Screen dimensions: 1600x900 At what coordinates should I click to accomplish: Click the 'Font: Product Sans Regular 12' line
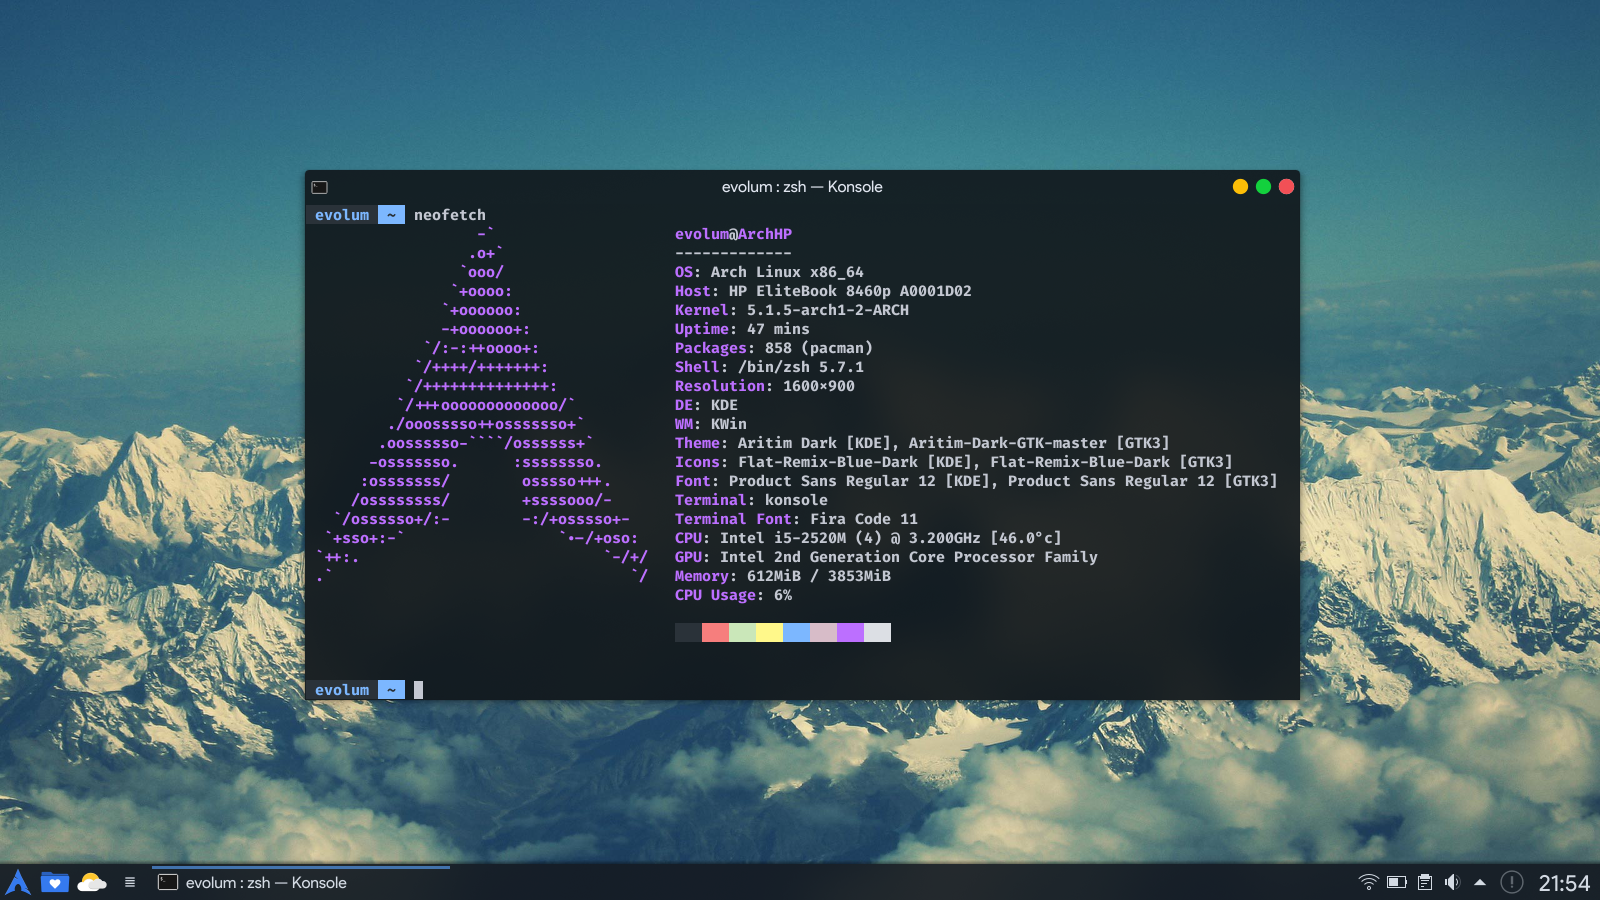tap(976, 481)
